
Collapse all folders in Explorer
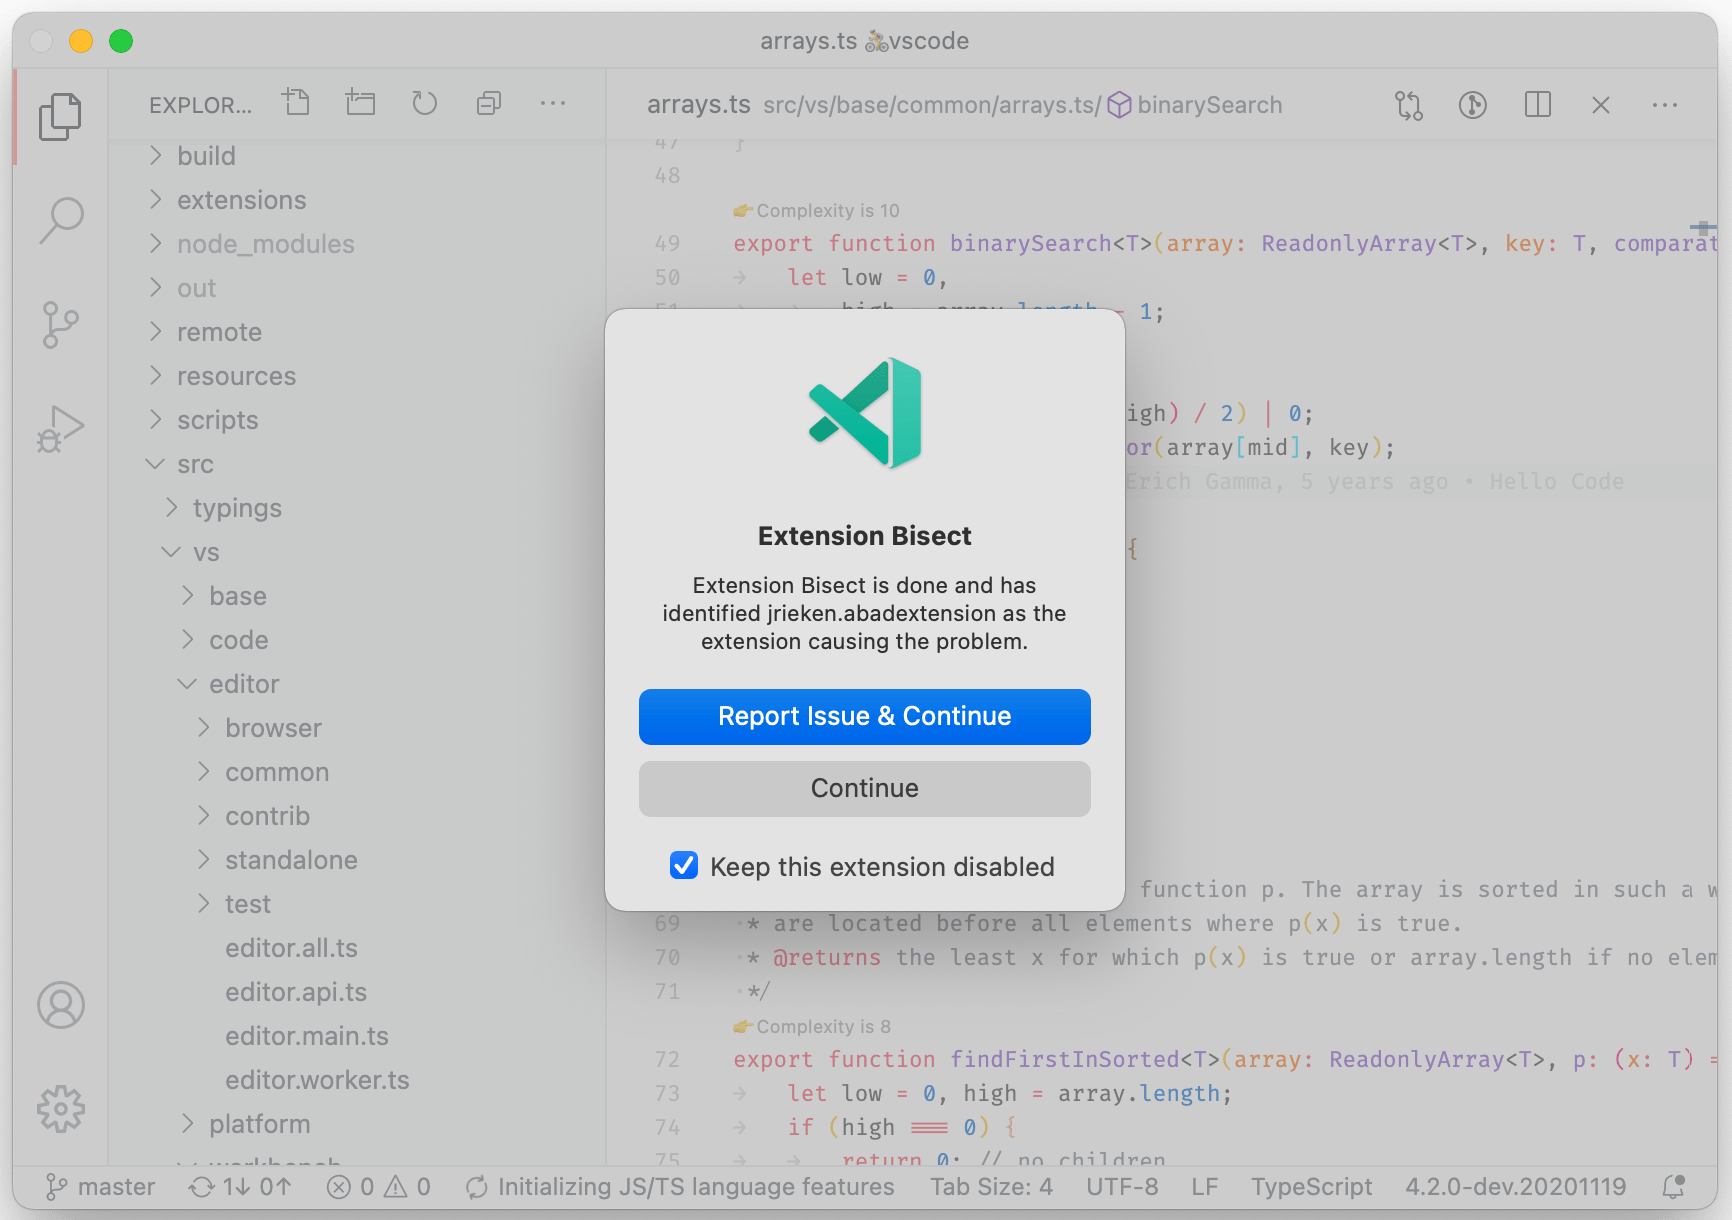(489, 103)
